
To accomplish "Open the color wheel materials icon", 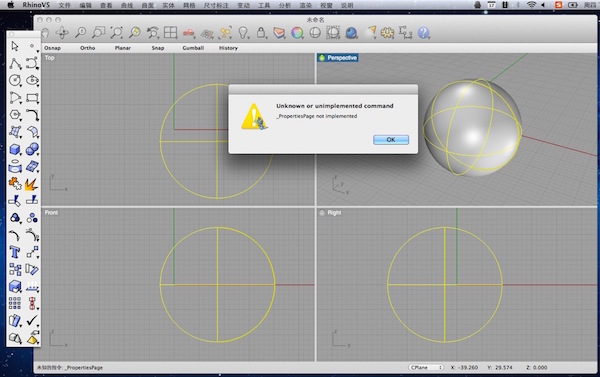I will [x=297, y=33].
